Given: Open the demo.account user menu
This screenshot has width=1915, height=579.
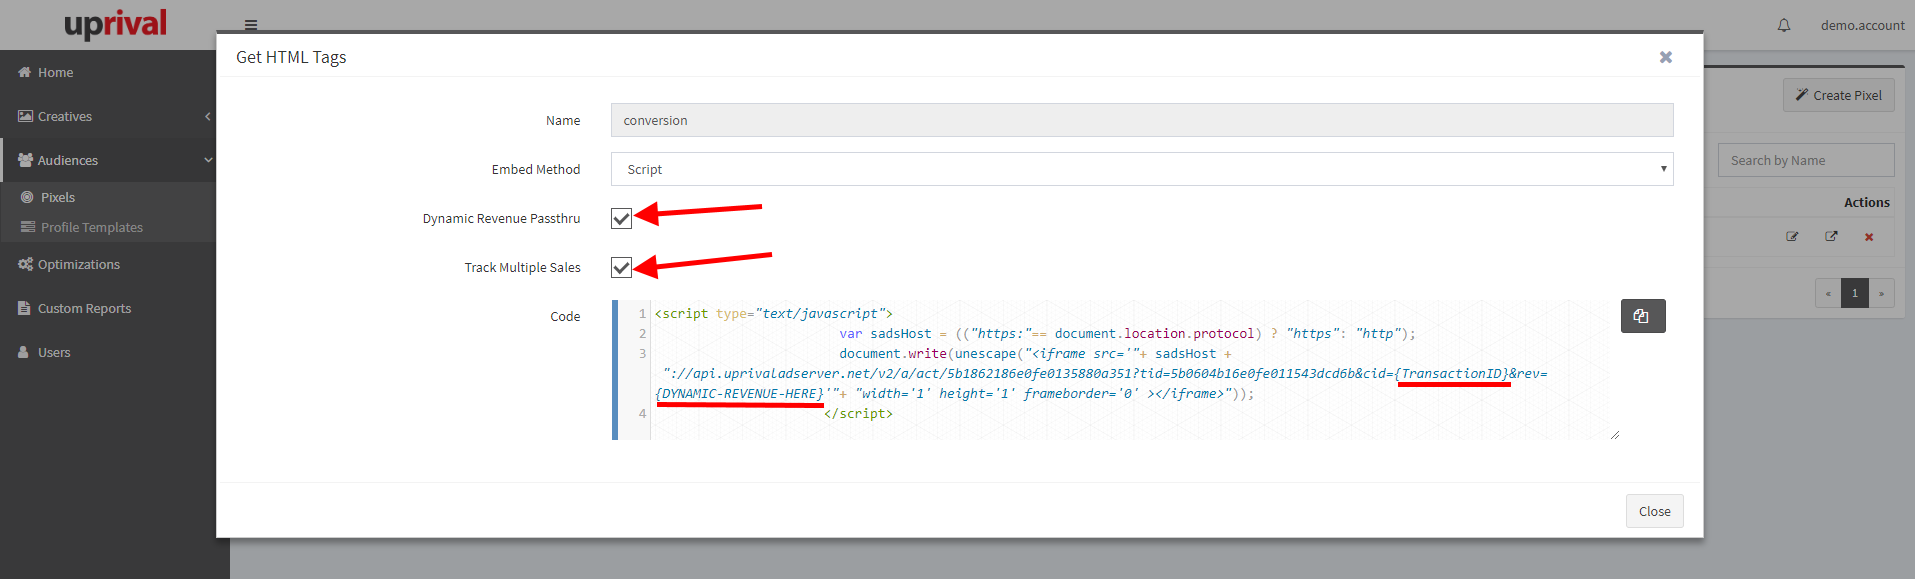Looking at the screenshot, I should (x=1862, y=25).
